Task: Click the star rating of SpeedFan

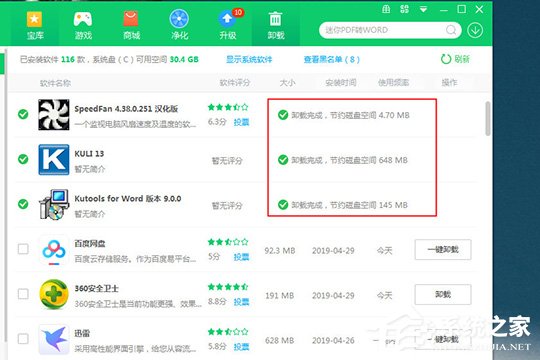Action: (x=228, y=107)
